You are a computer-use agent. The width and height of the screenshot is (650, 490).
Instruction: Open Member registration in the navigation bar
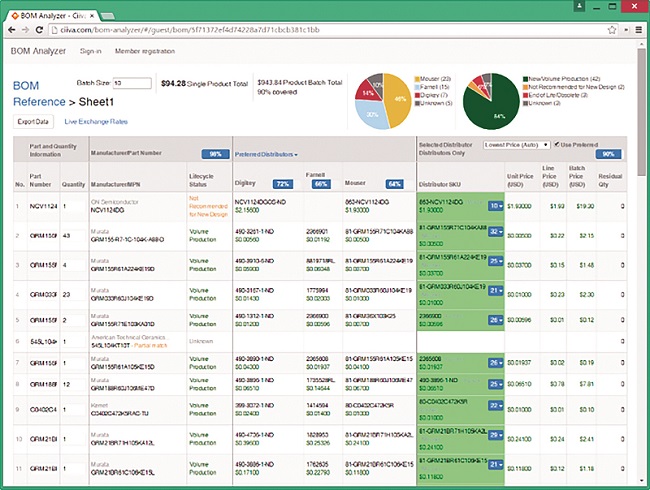[145, 51]
